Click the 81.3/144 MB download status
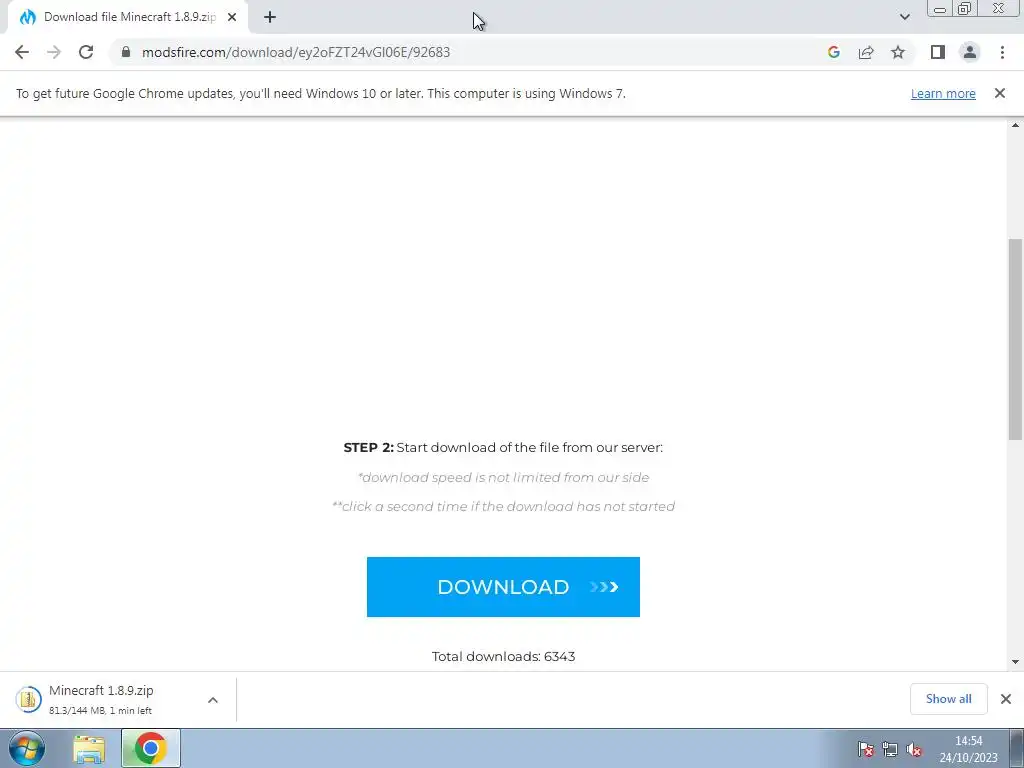Screen dimensions: 1024x768 100,711
